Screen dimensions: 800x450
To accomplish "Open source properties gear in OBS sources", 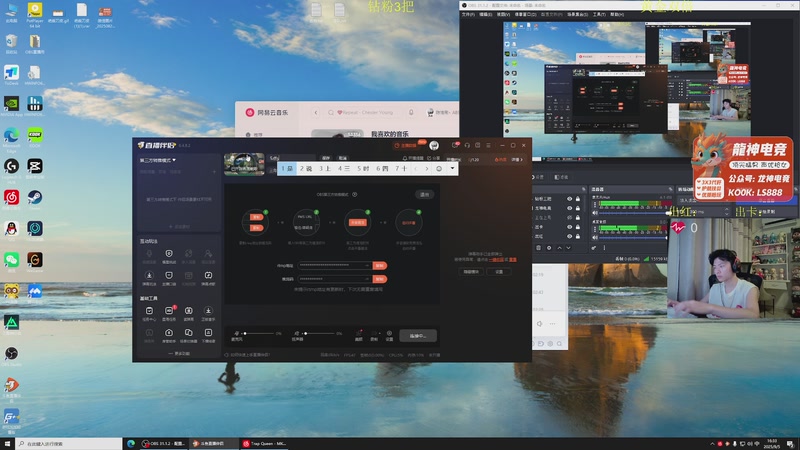I will (x=549, y=247).
